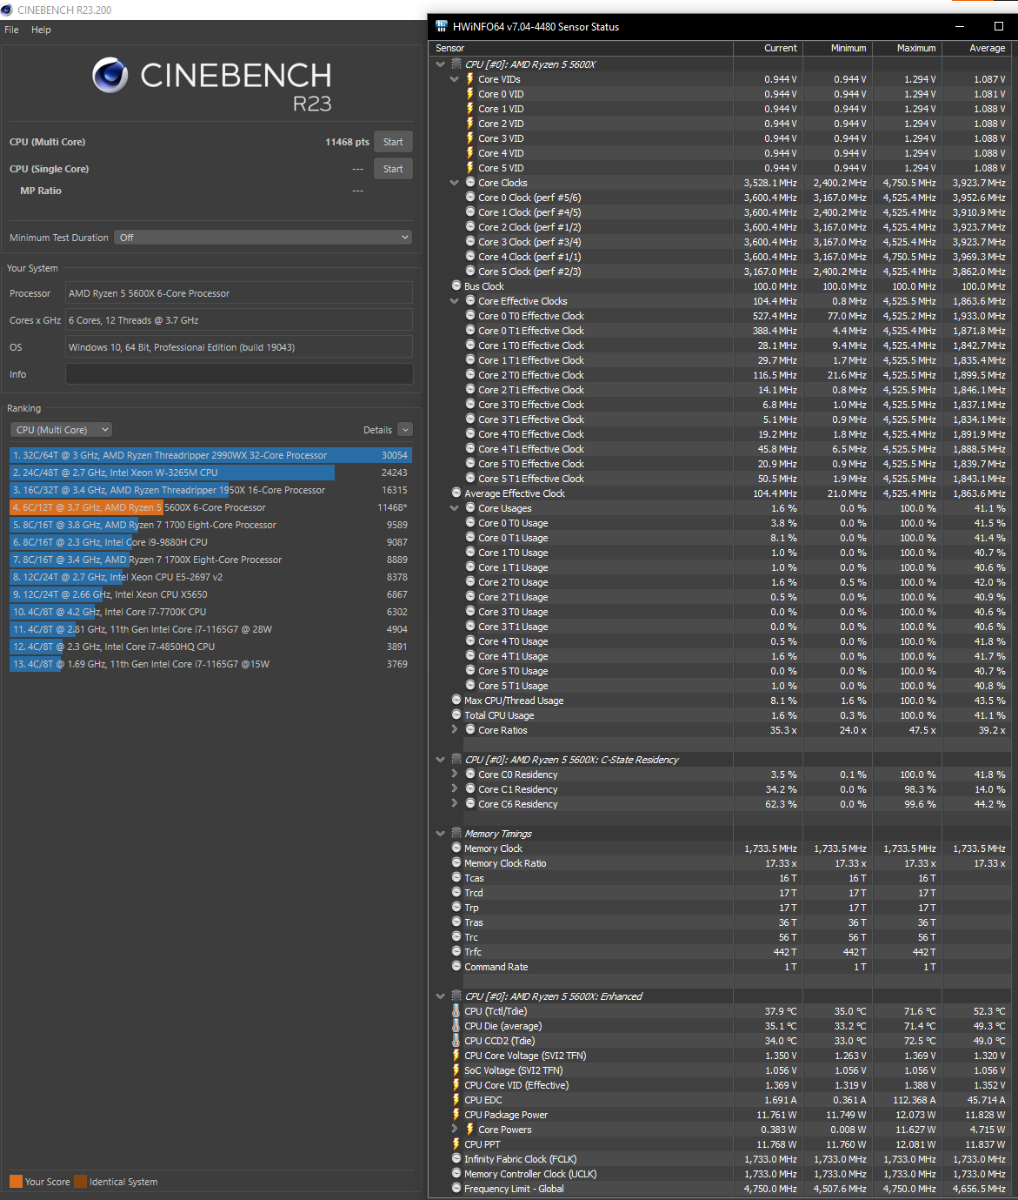Click the round icon beside Infinity Fabric Clock (FCLK)

(x=457, y=1159)
